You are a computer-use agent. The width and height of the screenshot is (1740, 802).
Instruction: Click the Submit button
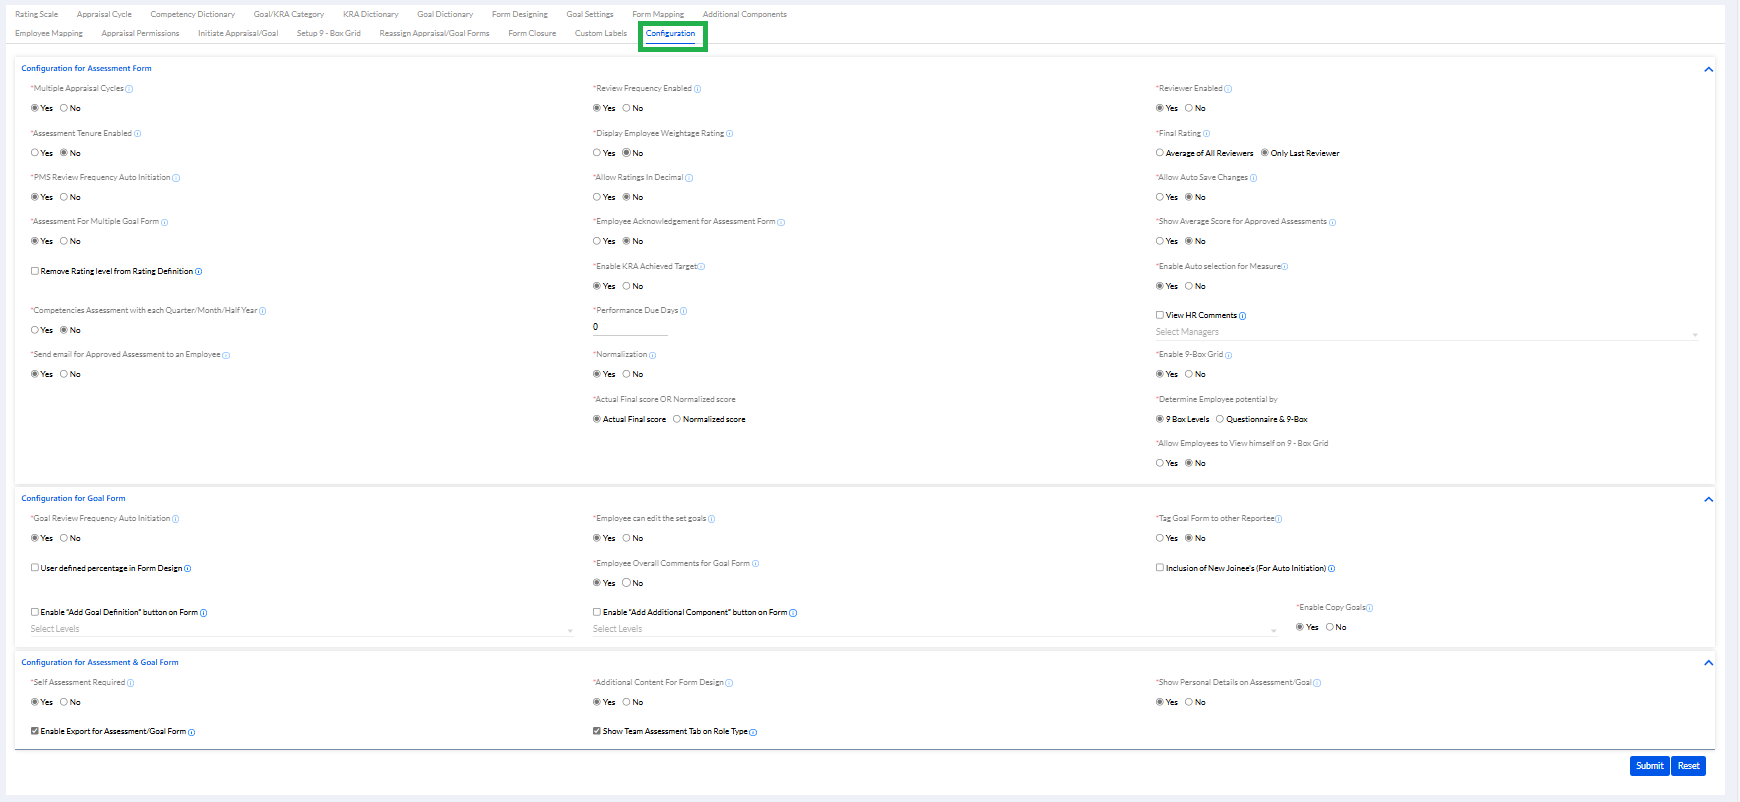[1649, 766]
